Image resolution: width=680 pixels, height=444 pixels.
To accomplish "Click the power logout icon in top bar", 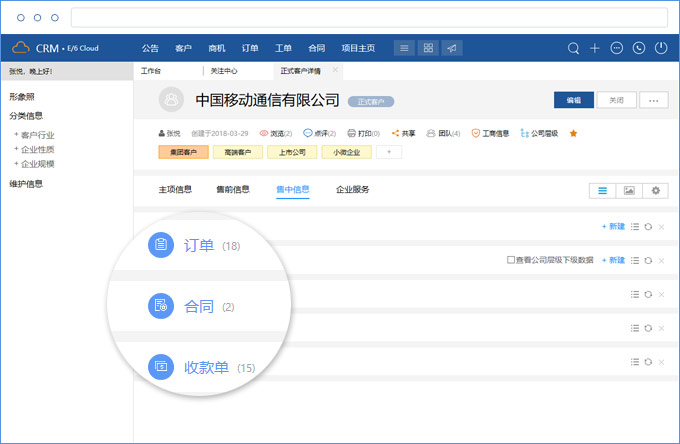I will click(661, 48).
